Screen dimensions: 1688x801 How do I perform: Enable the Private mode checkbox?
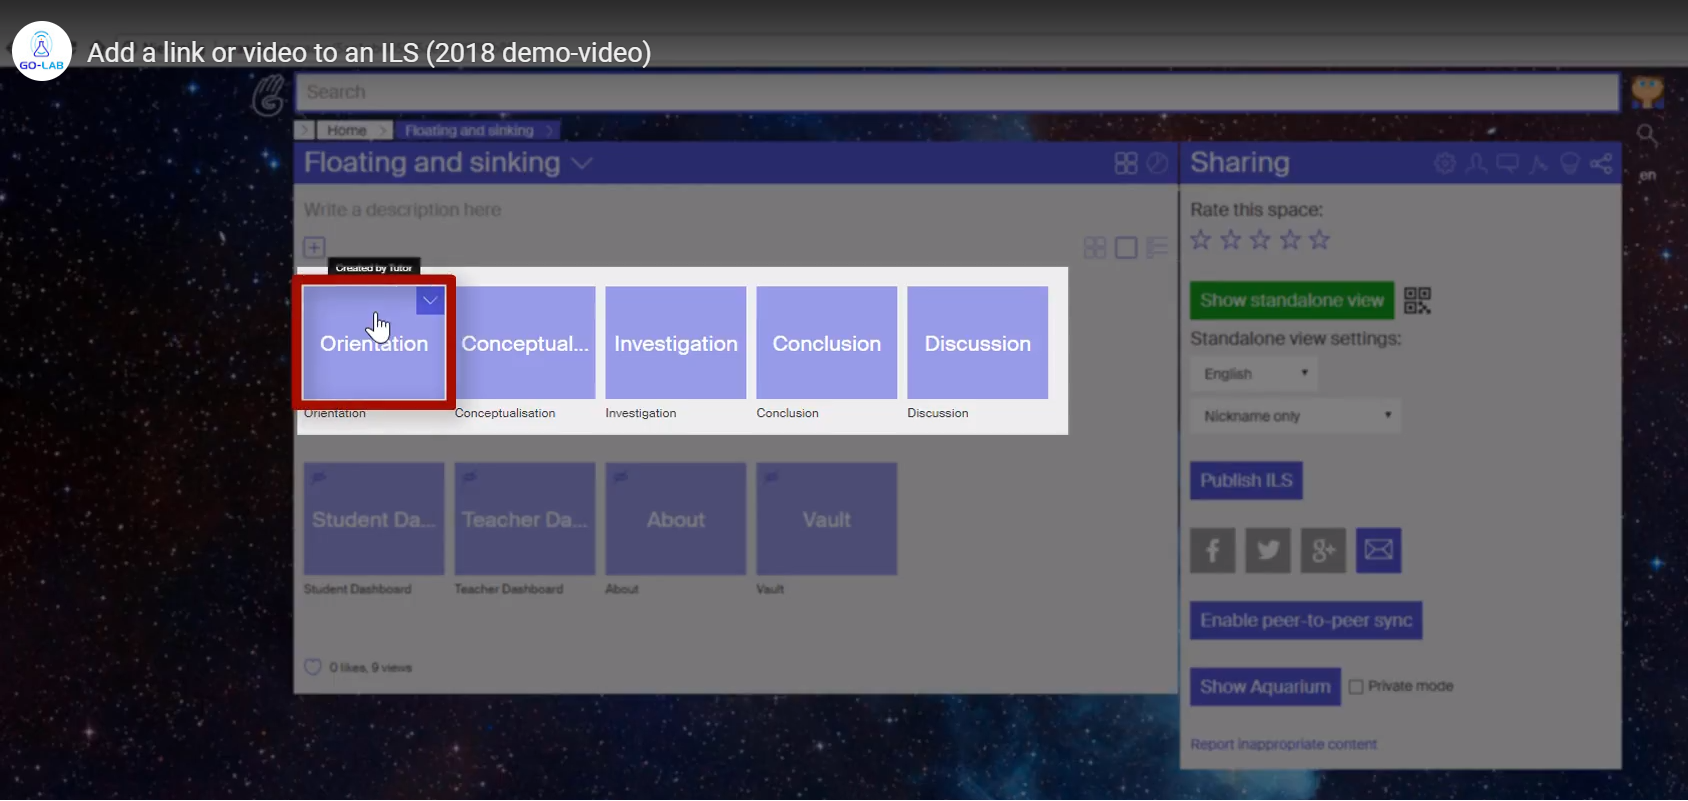[1356, 686]
